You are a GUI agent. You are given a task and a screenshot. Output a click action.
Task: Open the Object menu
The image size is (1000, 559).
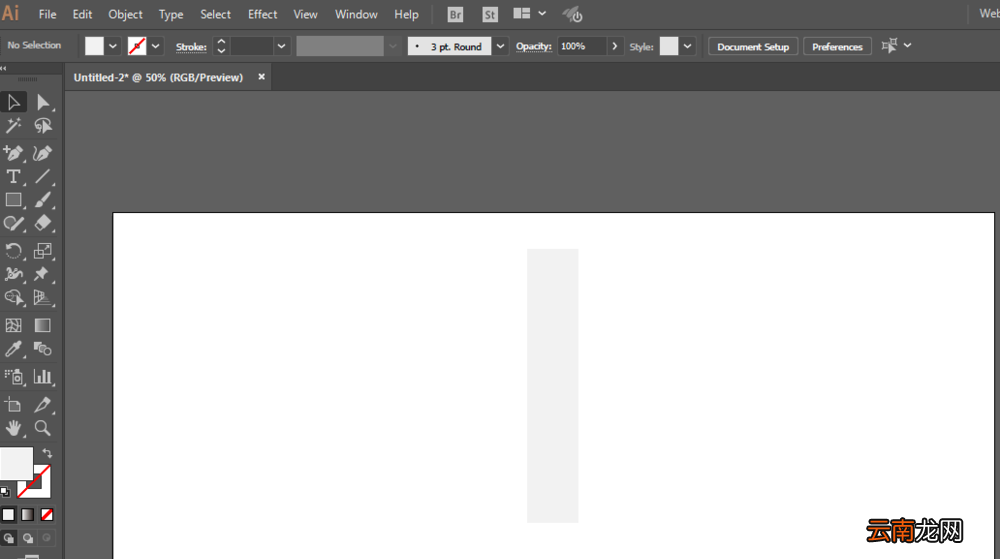coord(126,14)
